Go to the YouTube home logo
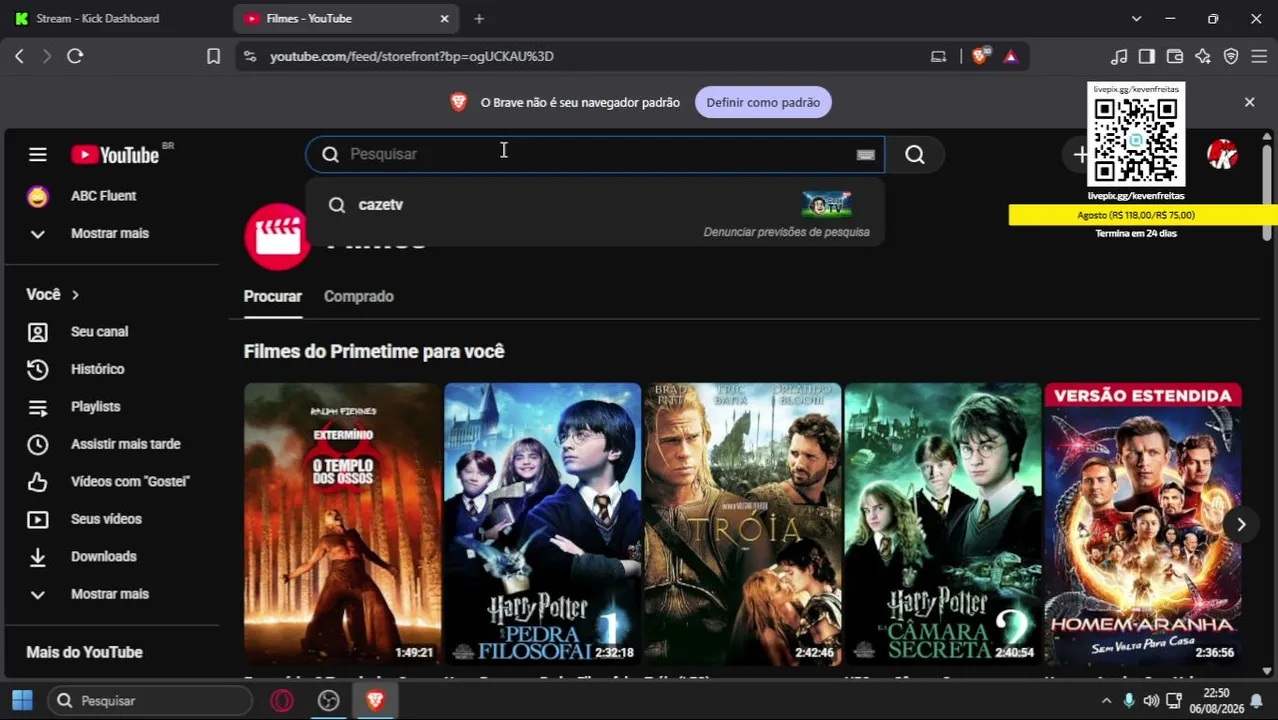The width and height of the screenshot is (1278, 720). (x=116, y=154)
